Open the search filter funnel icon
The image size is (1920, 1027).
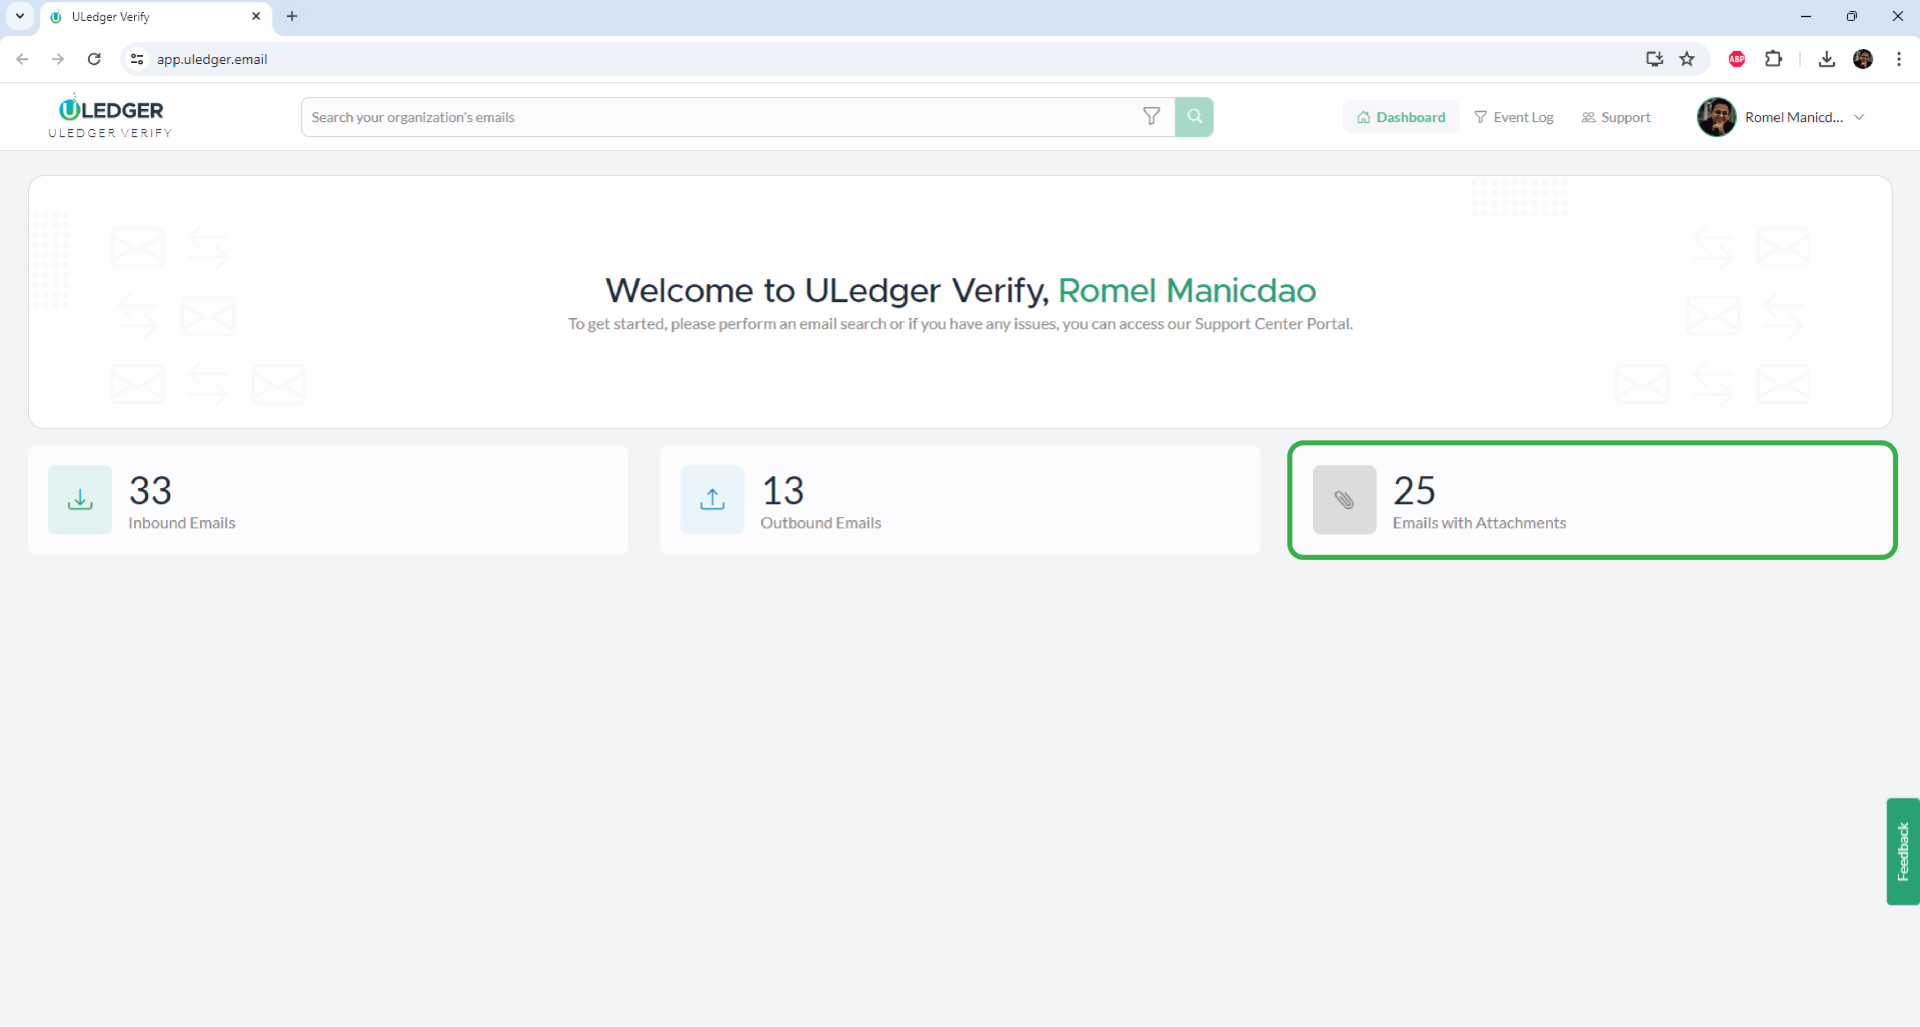click(x=1152, y=117)
